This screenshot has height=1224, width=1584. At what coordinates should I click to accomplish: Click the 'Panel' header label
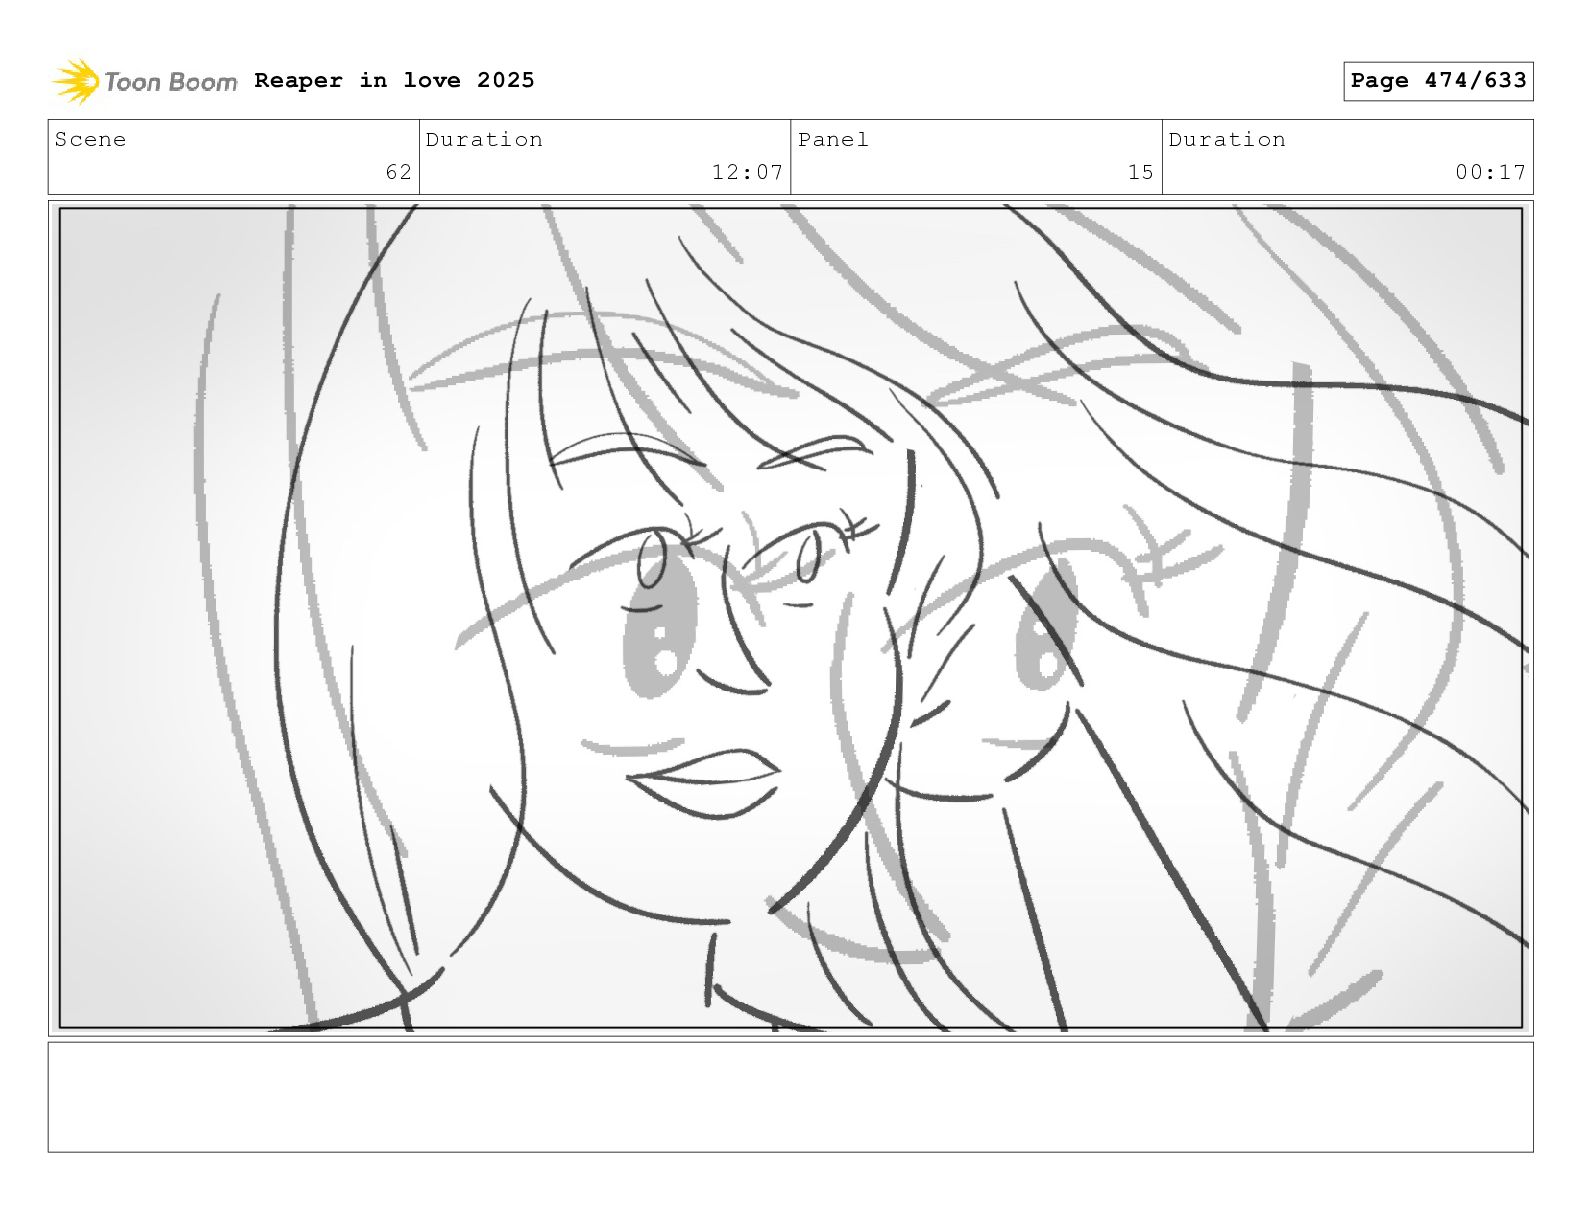click(x=833, y=140)
